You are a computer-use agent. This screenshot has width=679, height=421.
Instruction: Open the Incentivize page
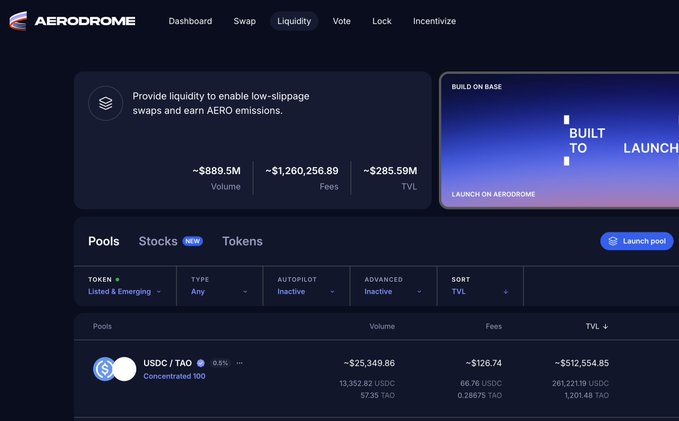click(434, 21)
